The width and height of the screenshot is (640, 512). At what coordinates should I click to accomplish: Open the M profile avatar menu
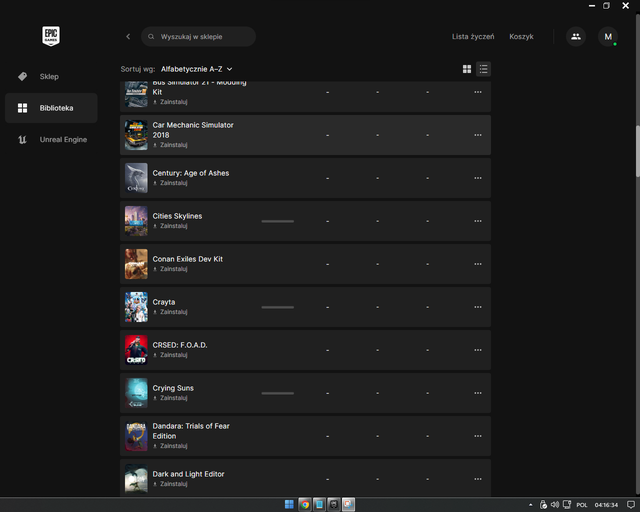(608, 36)
